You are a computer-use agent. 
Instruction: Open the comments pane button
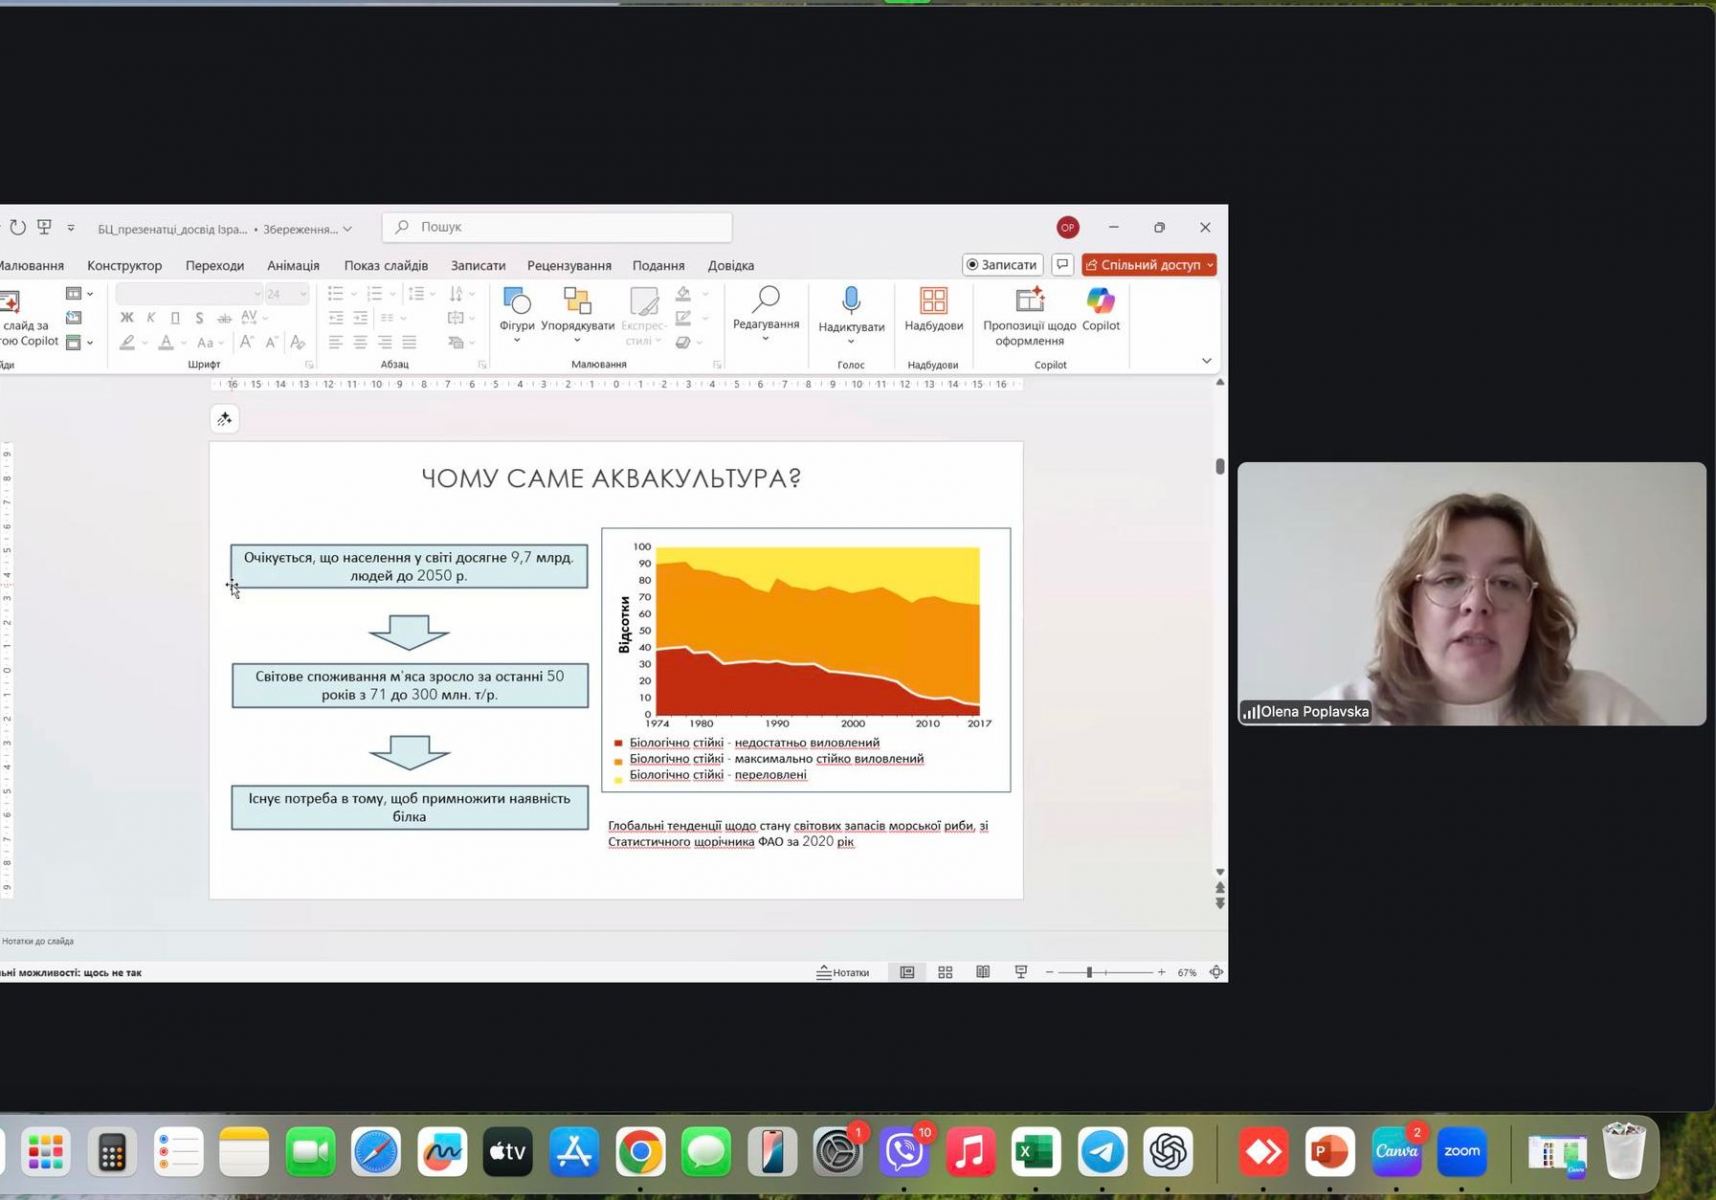(x=1062, y=265)
